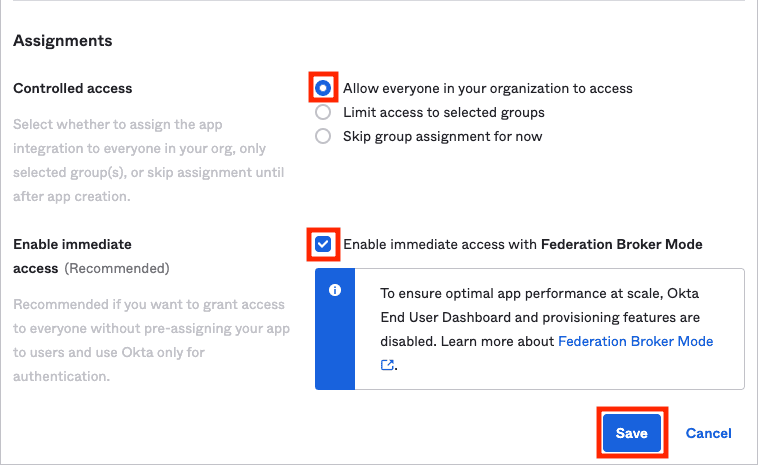Click the (Recommended) text
Image resolution: width=758 pixels, height=465 pixels.
point(117,268)
